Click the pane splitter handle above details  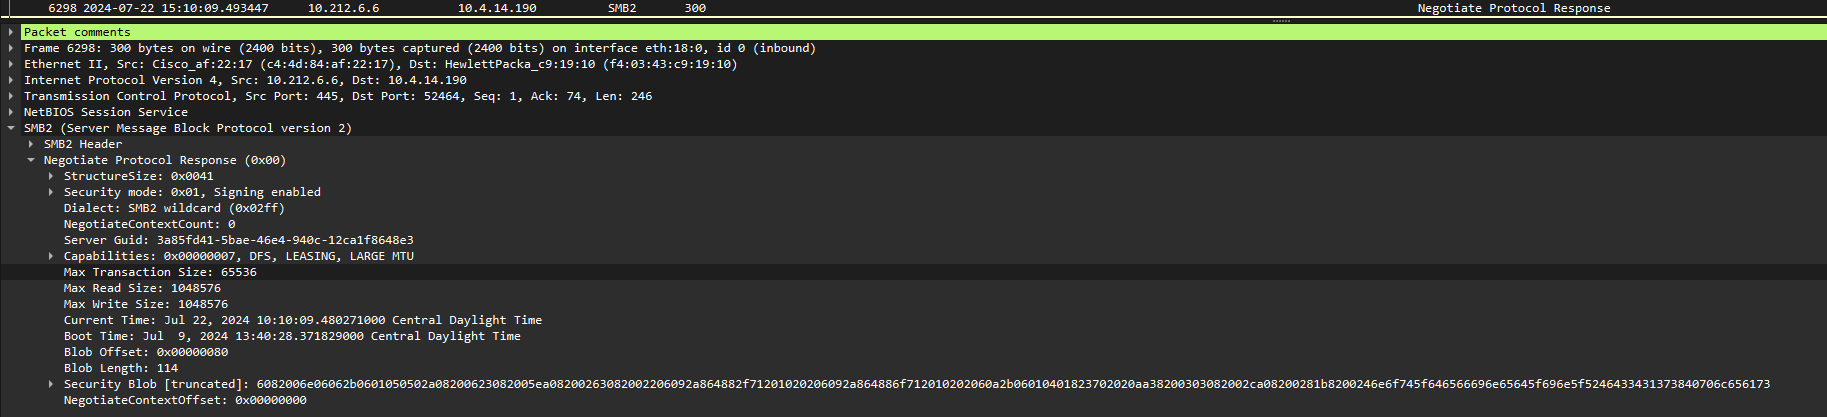point(1281,20)
